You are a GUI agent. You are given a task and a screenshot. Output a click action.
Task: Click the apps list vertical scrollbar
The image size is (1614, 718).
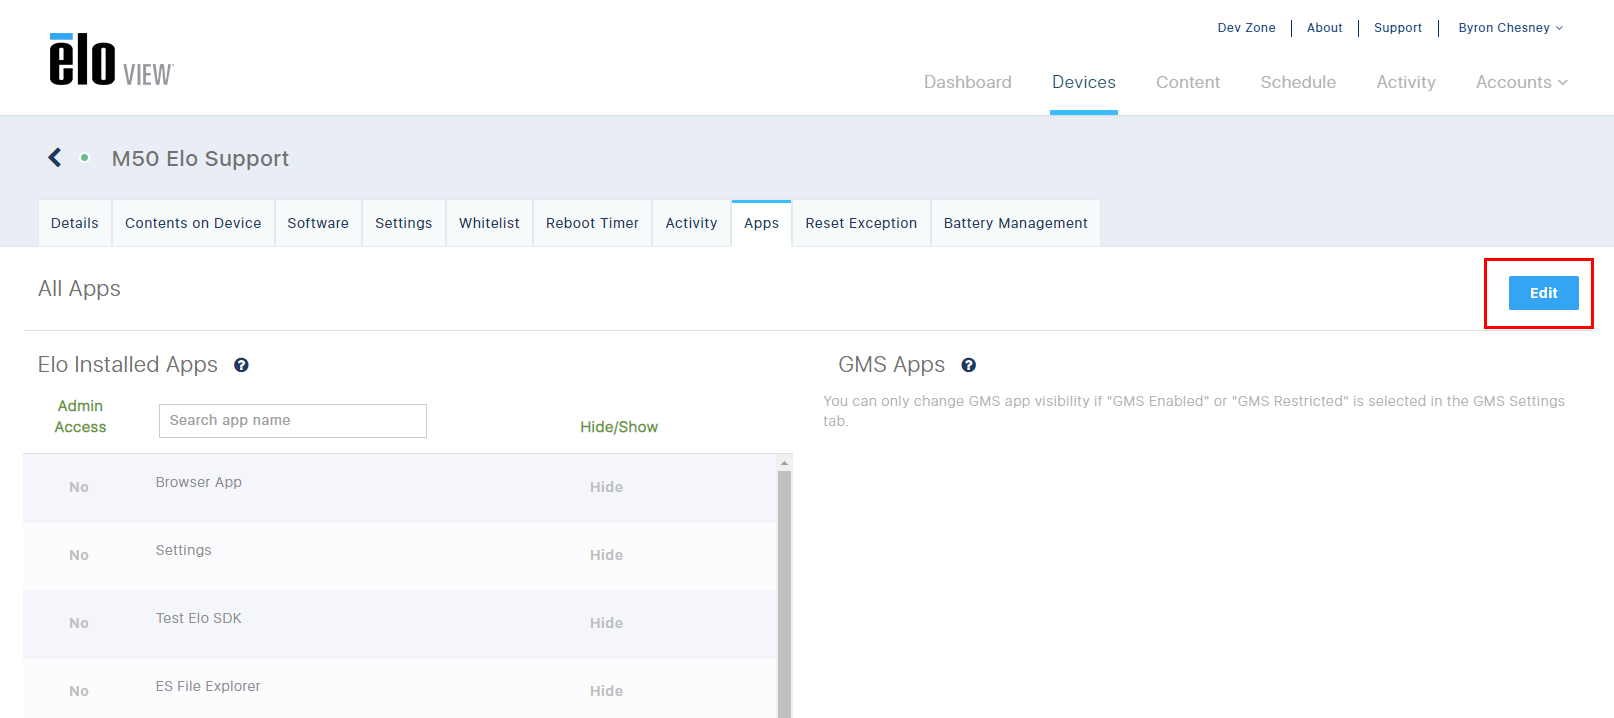(x=785, y=594)
